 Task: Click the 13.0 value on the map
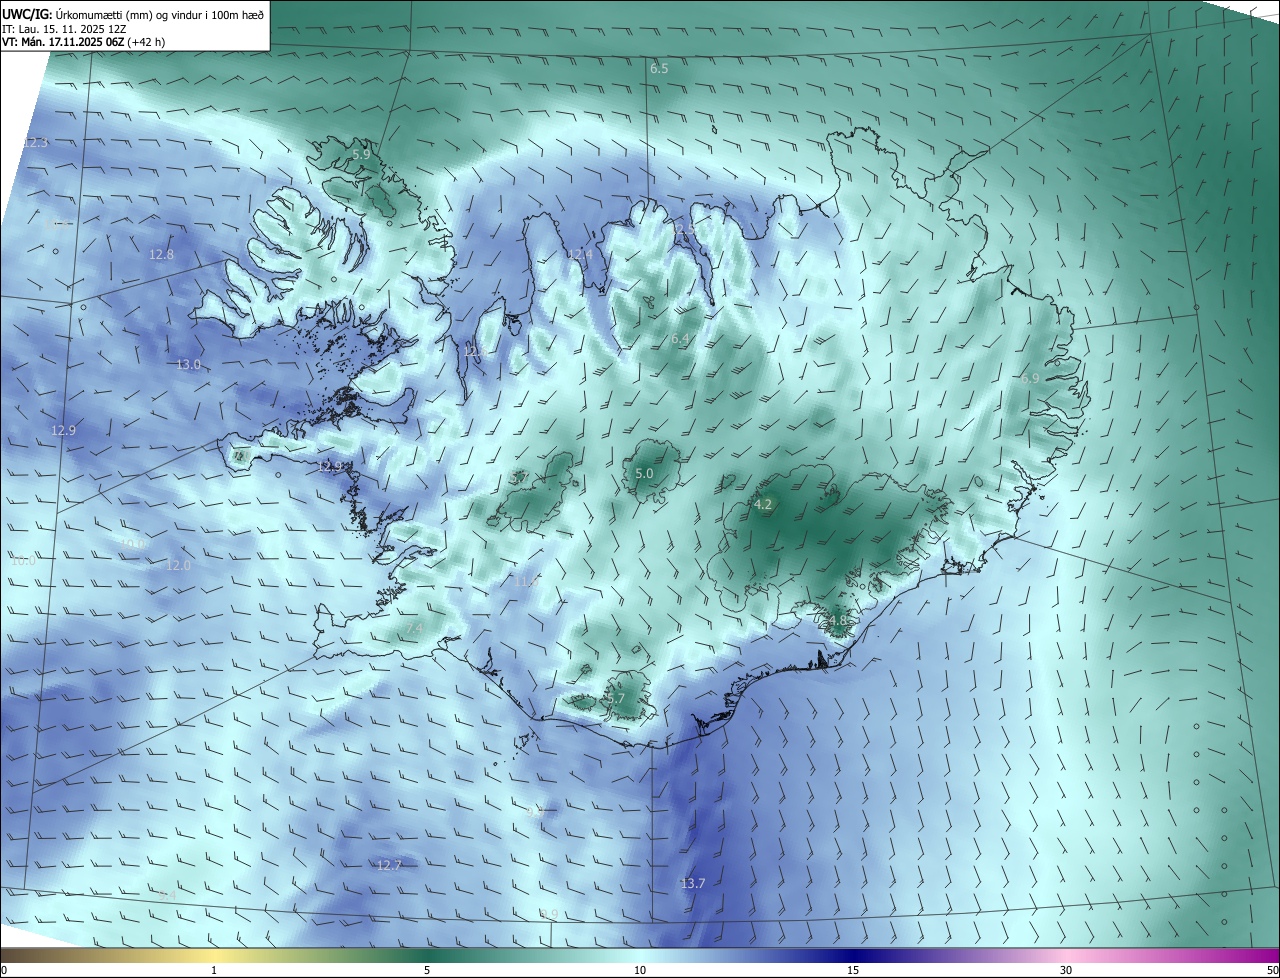[189, 365]
